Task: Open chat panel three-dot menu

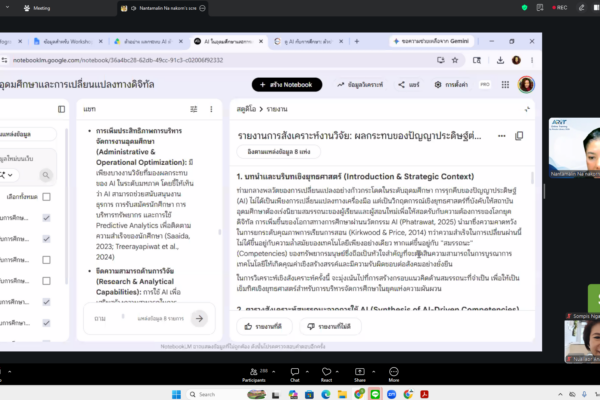Action: [211, 109]
